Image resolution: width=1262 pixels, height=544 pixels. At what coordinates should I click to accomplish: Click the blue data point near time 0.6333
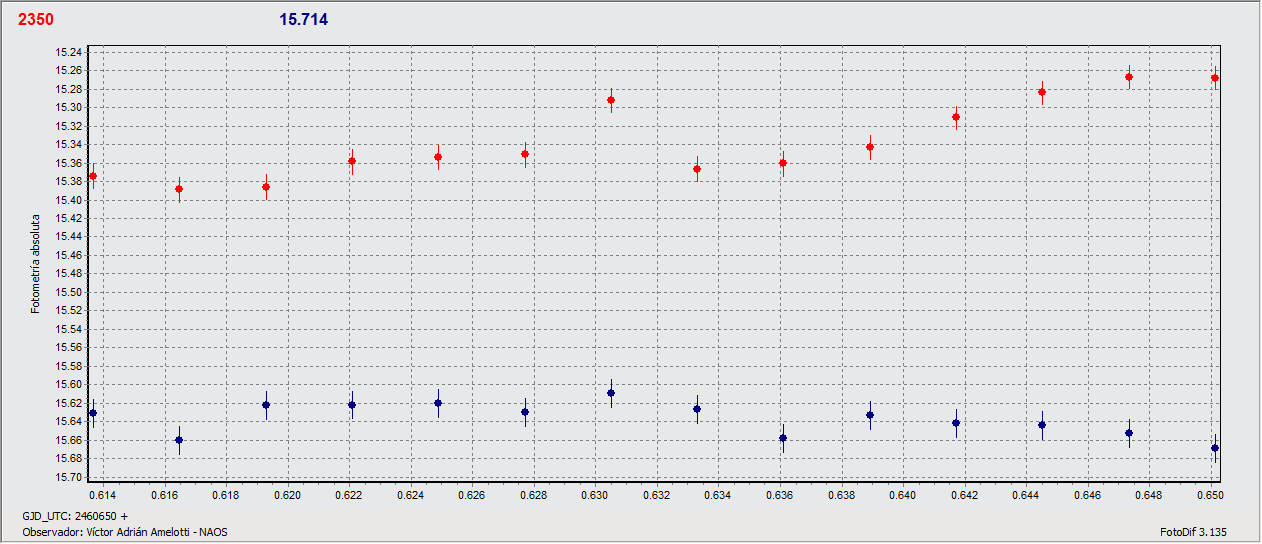pyautogui.click(x=697, y=409)
